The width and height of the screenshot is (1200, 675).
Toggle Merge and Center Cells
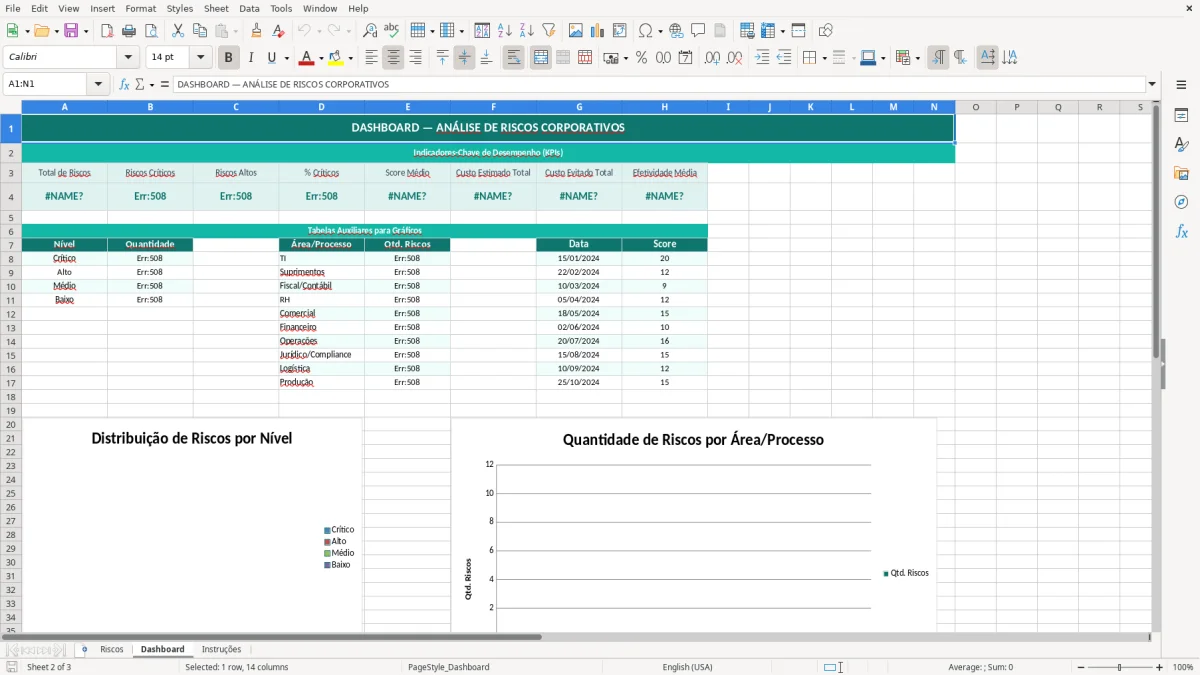point(540,58)
